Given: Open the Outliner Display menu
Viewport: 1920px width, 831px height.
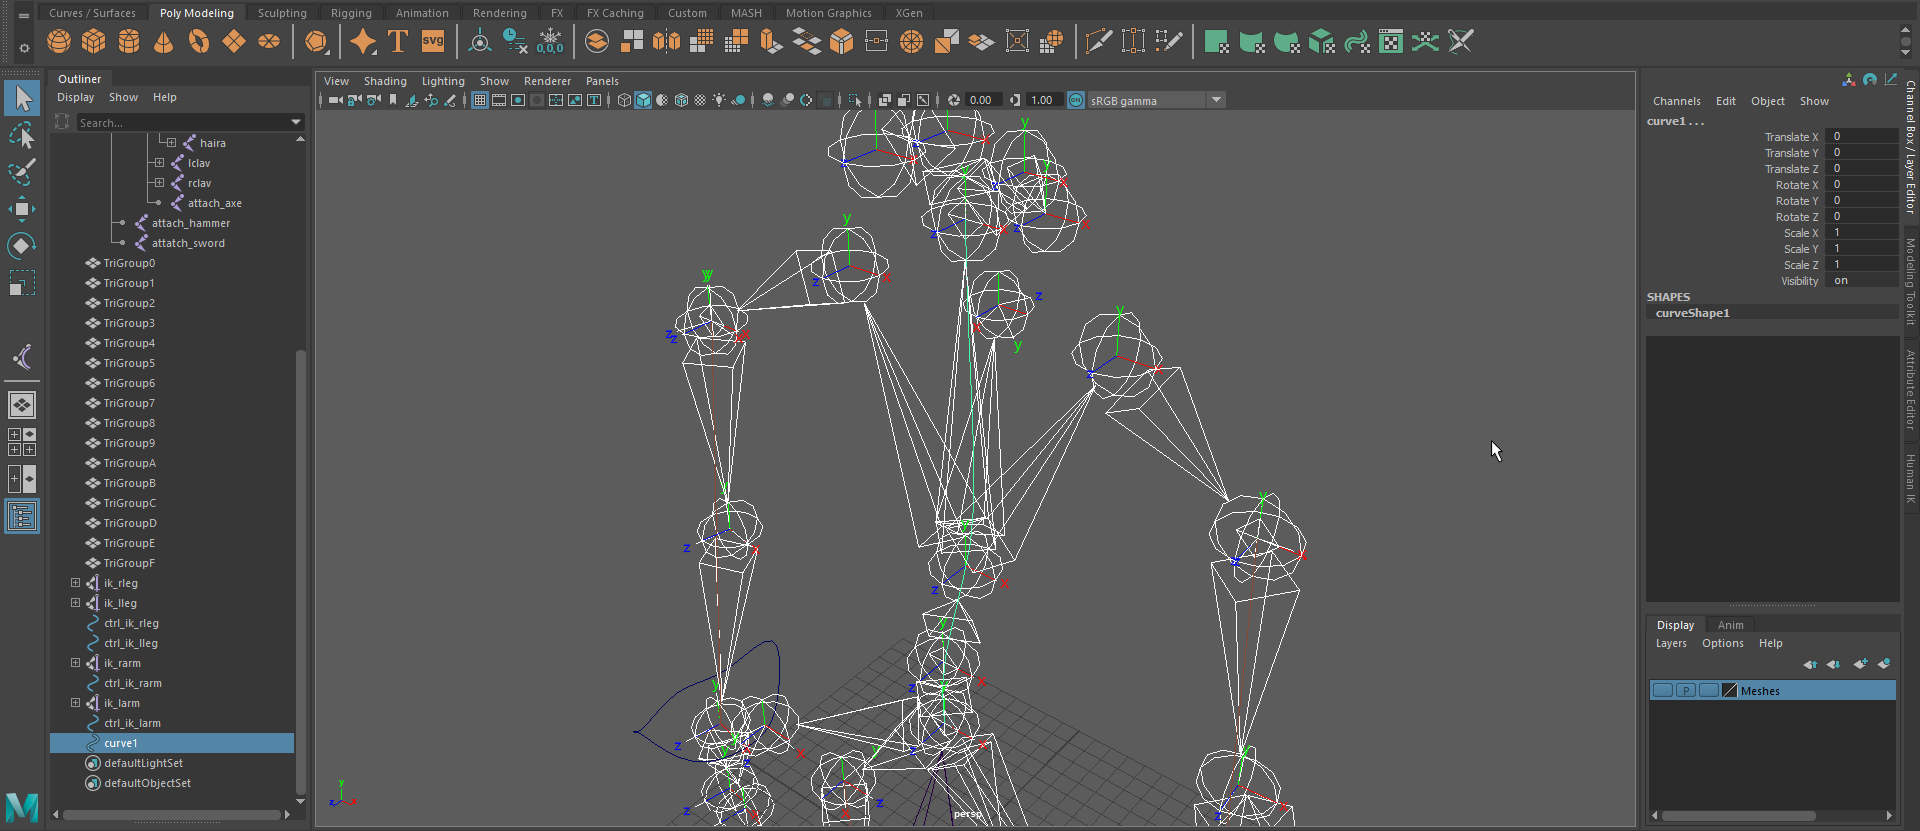Looking at the screenshot, I should click(x=75, y=97).
